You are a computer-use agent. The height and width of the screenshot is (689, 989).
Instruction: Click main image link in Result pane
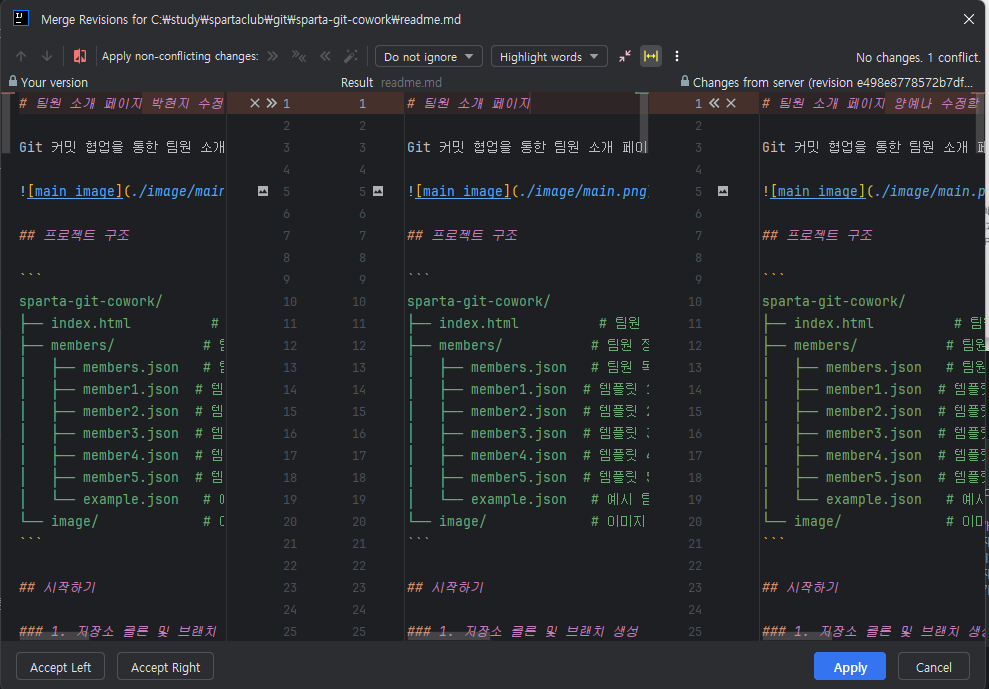point(463,191)
